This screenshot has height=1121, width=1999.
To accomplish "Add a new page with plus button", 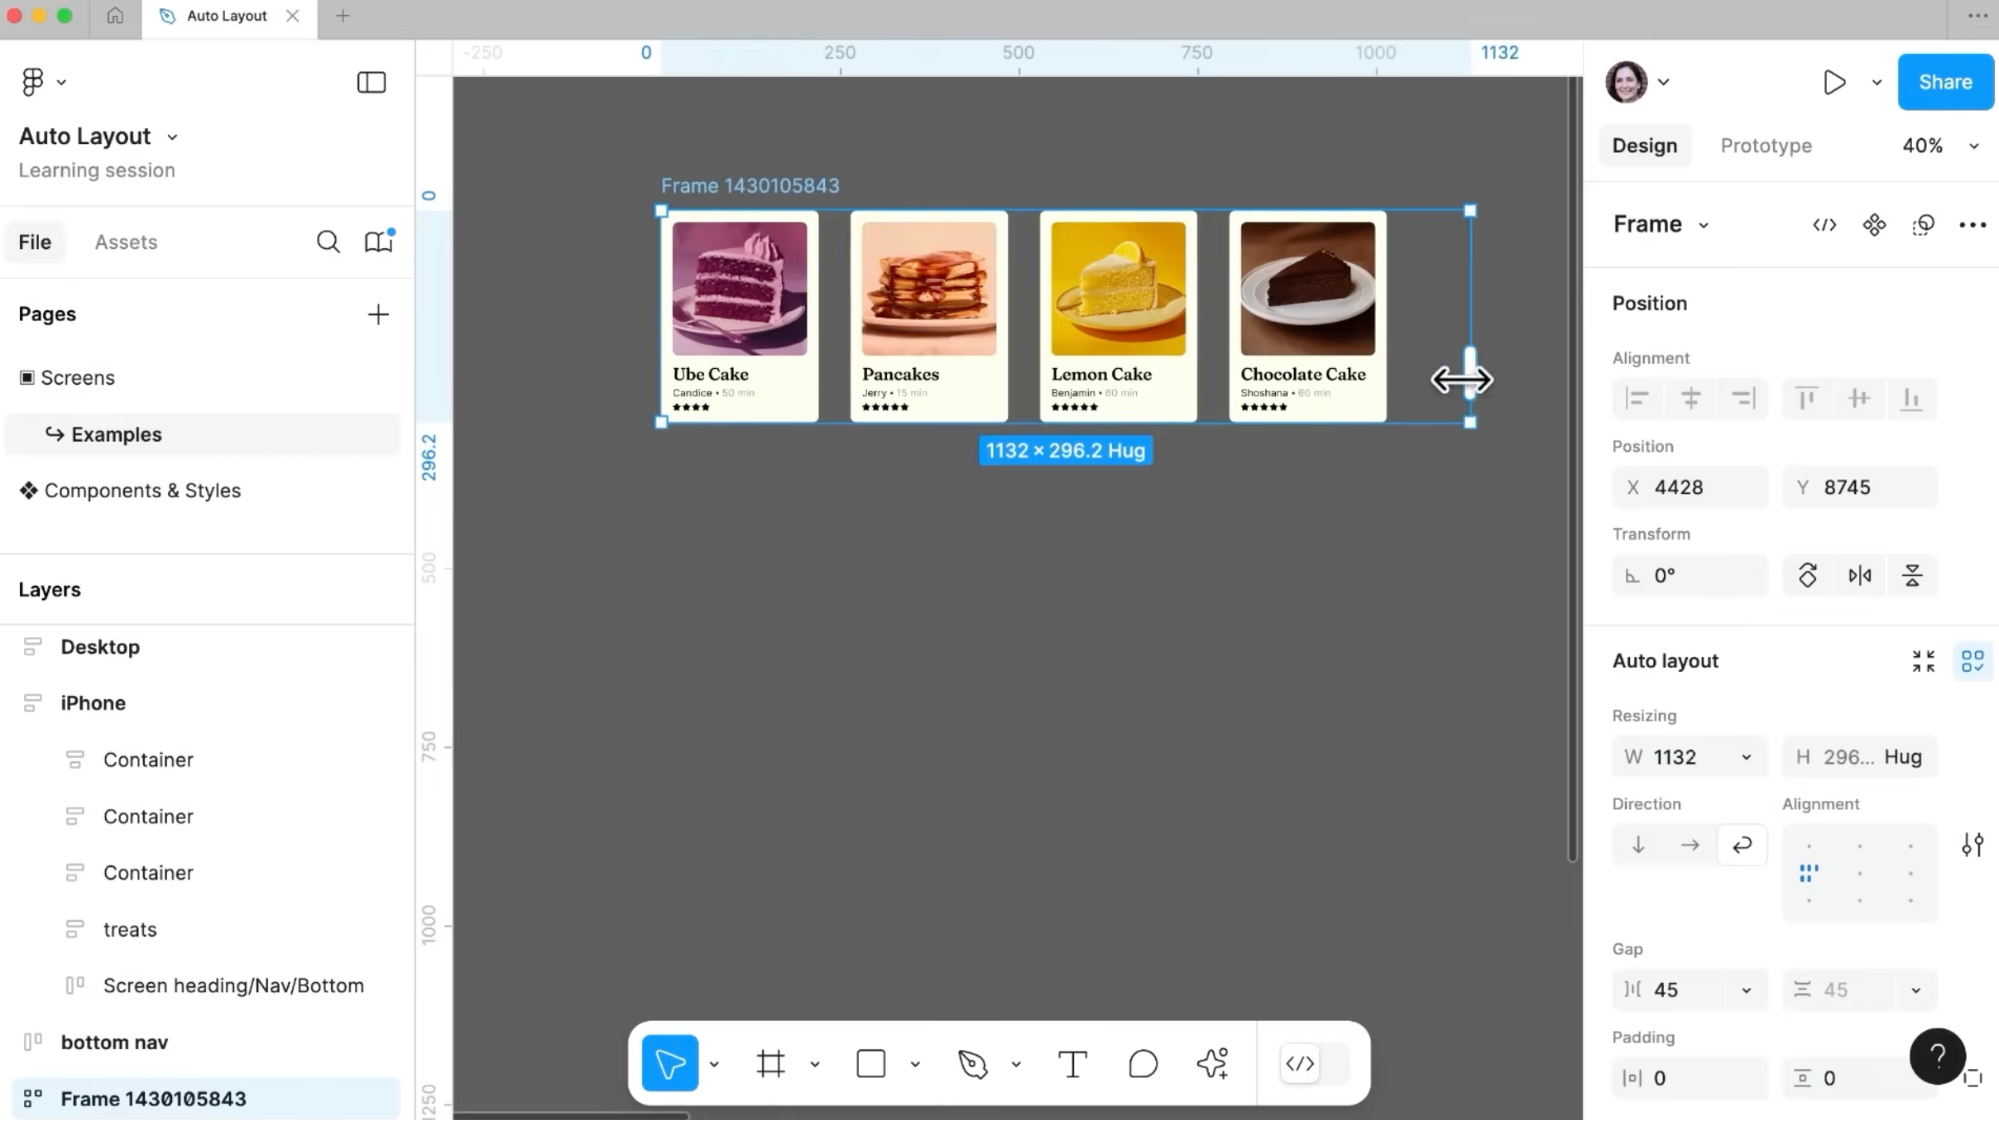I will (378, 315).
